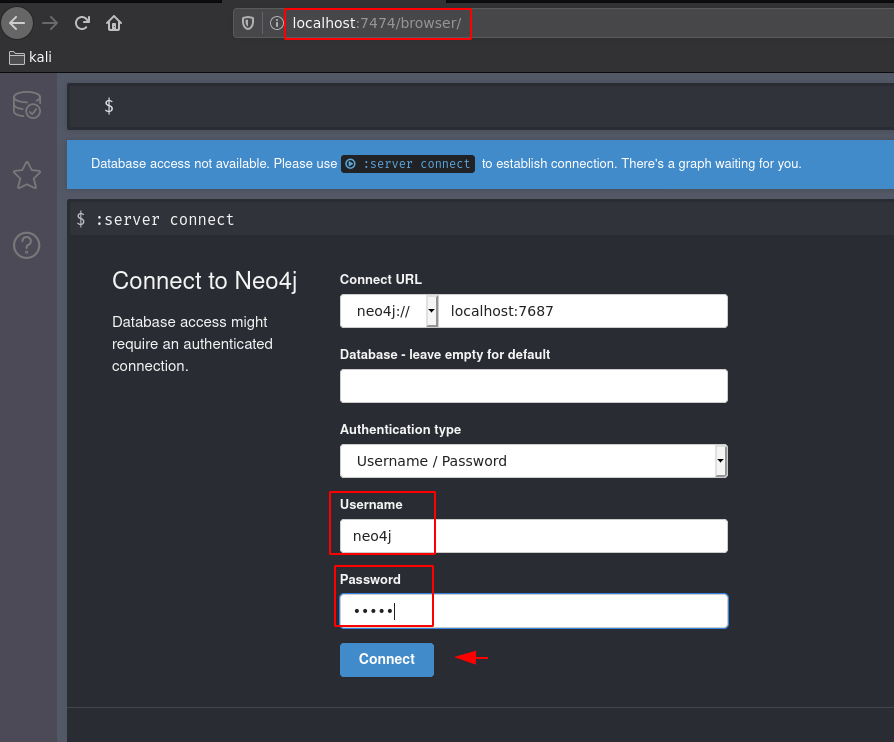Image resolution: width=894 pixels, height=742 pixels.
Task: Click the tracking protection shield icon
Action: pos(248,23)
